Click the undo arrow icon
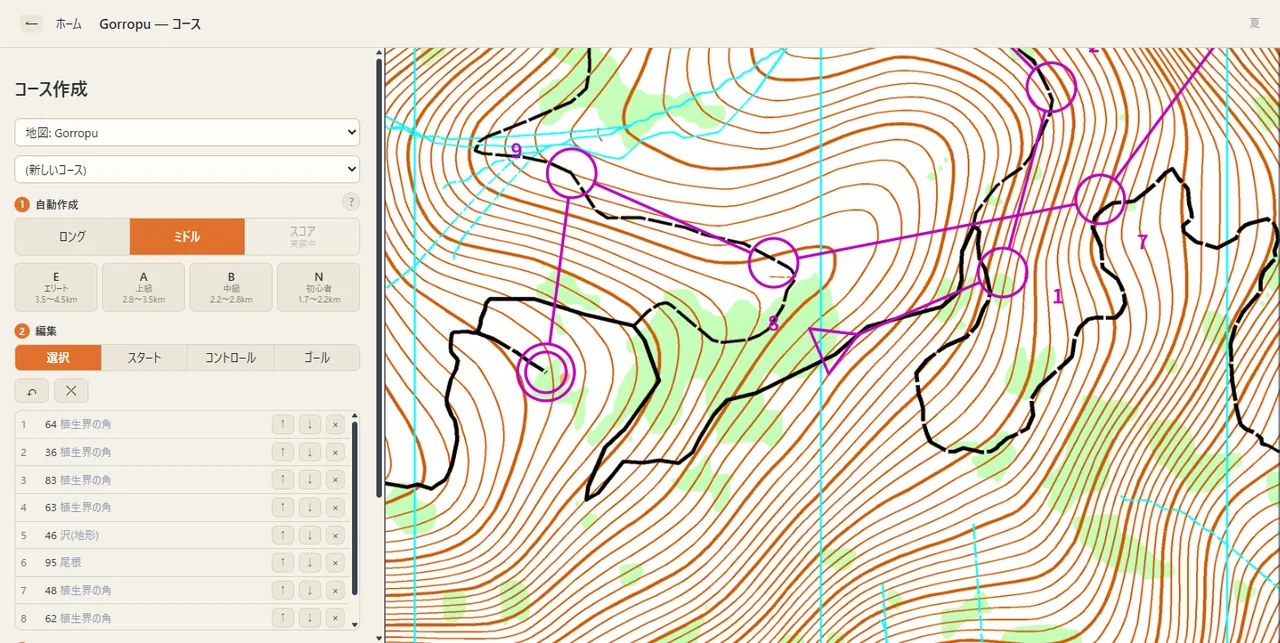The height and width of the screenshot is (643, 1280). pos(32,391)
